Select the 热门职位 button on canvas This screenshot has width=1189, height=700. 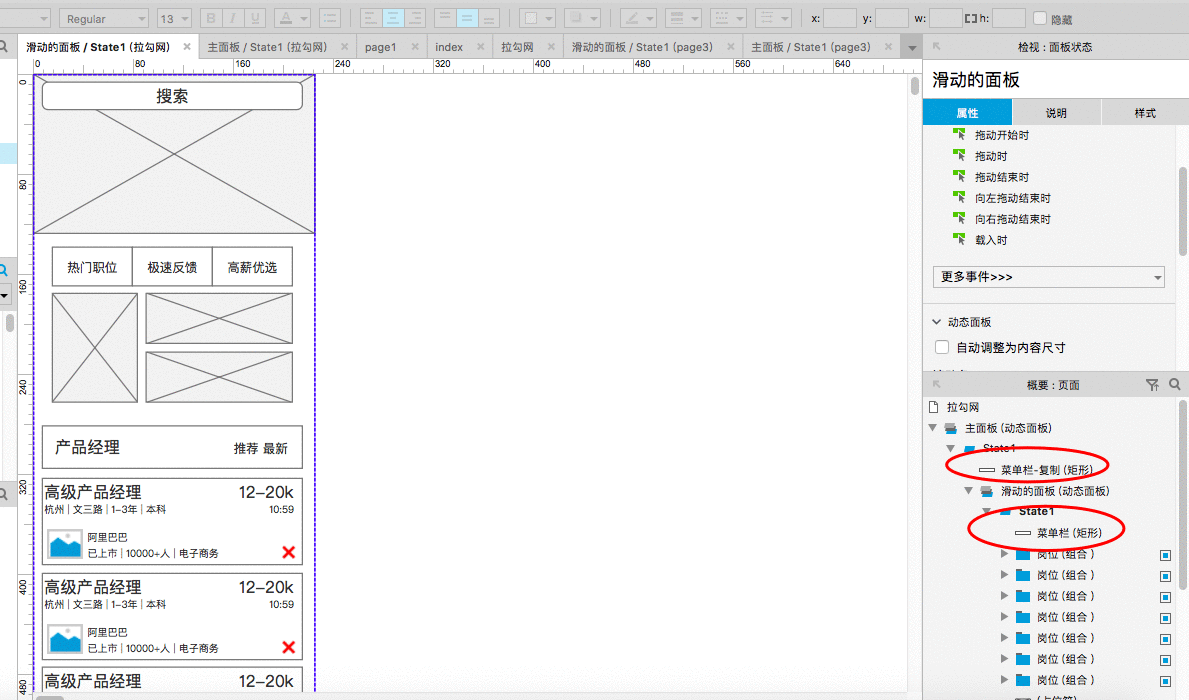pyautogui.click(x=92, y=267)
